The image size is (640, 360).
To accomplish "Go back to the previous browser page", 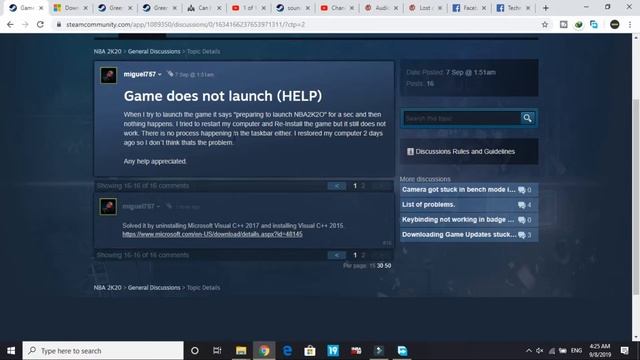I will [x=10, y=24].
